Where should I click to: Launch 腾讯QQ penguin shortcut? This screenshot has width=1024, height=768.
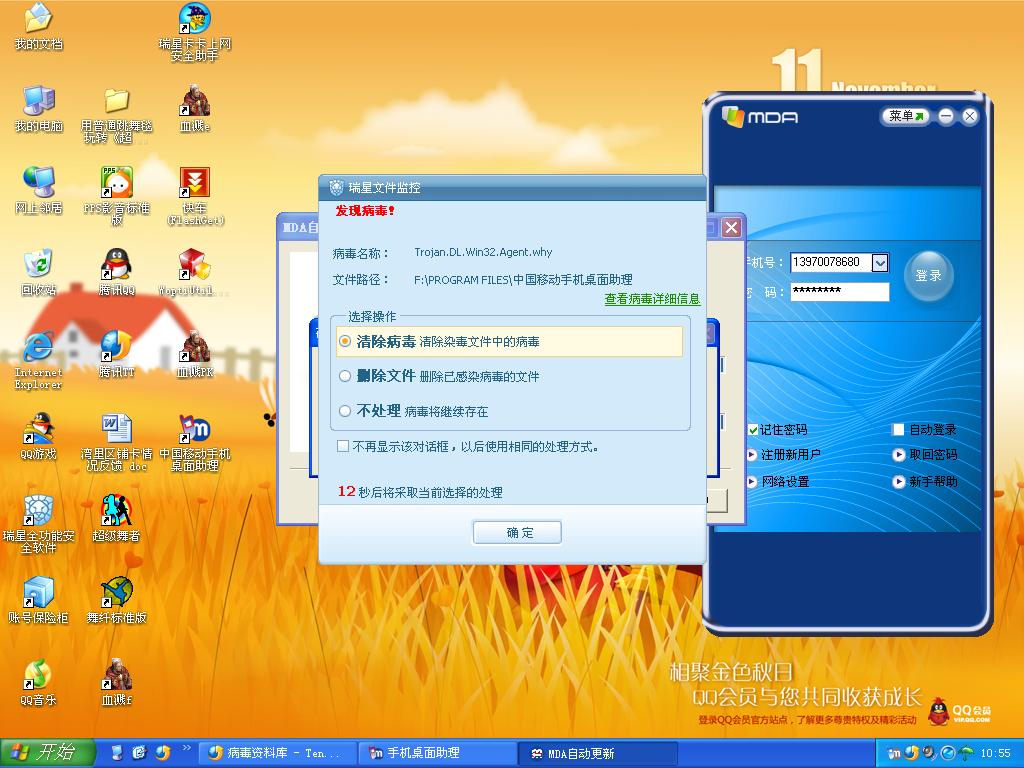click(116, 272)
